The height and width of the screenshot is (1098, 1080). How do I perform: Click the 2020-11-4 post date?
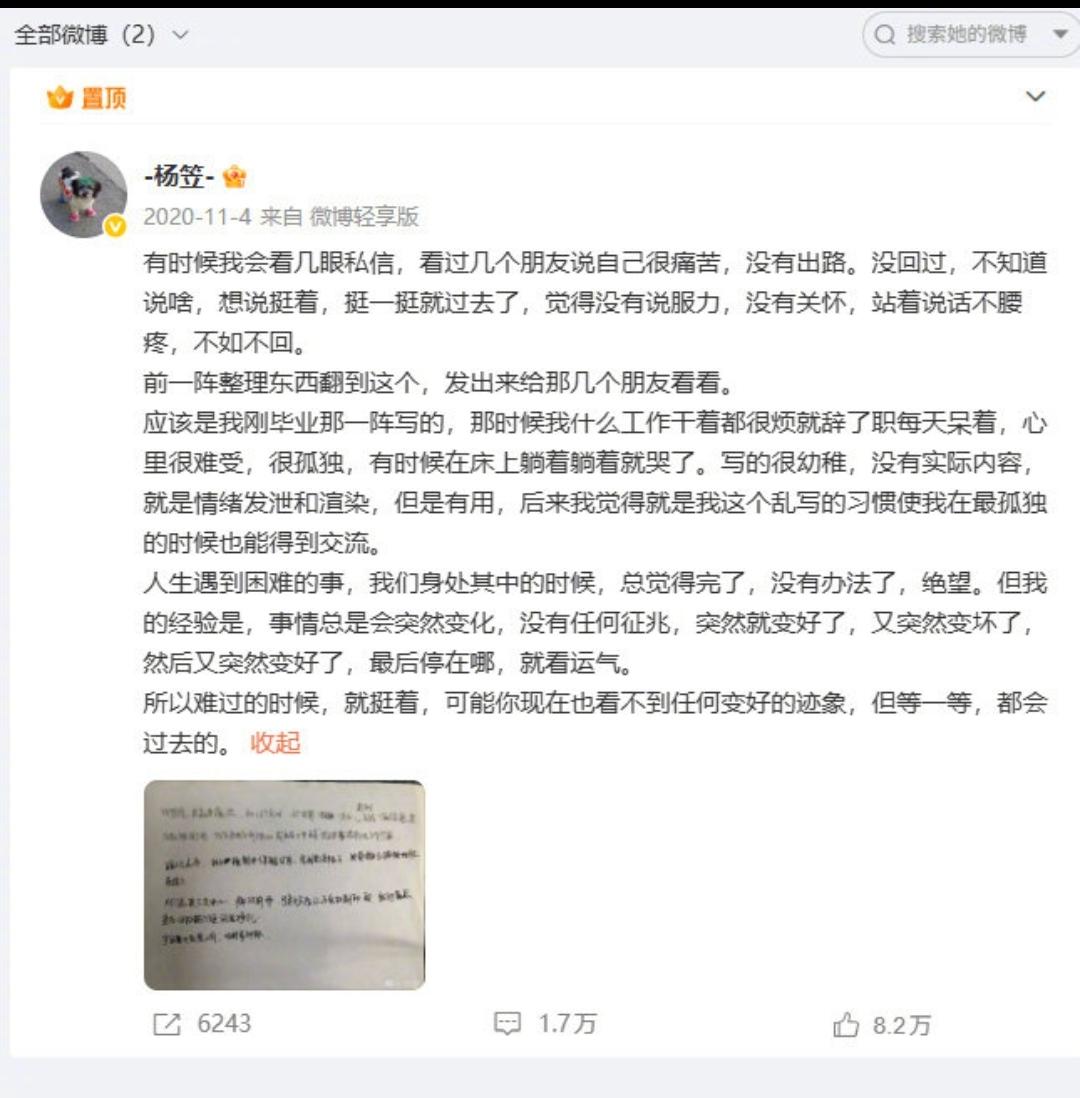pyautogui.click(x=197, y=216)
